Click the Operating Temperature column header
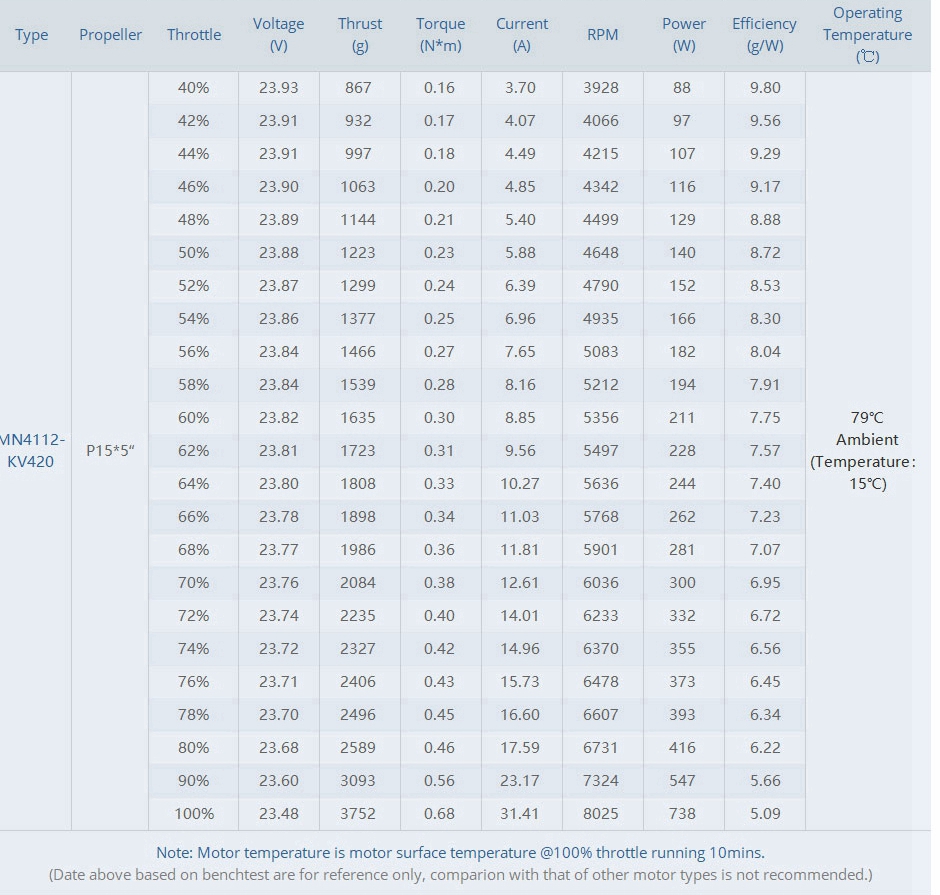The image size is (940, 895). 867,35
